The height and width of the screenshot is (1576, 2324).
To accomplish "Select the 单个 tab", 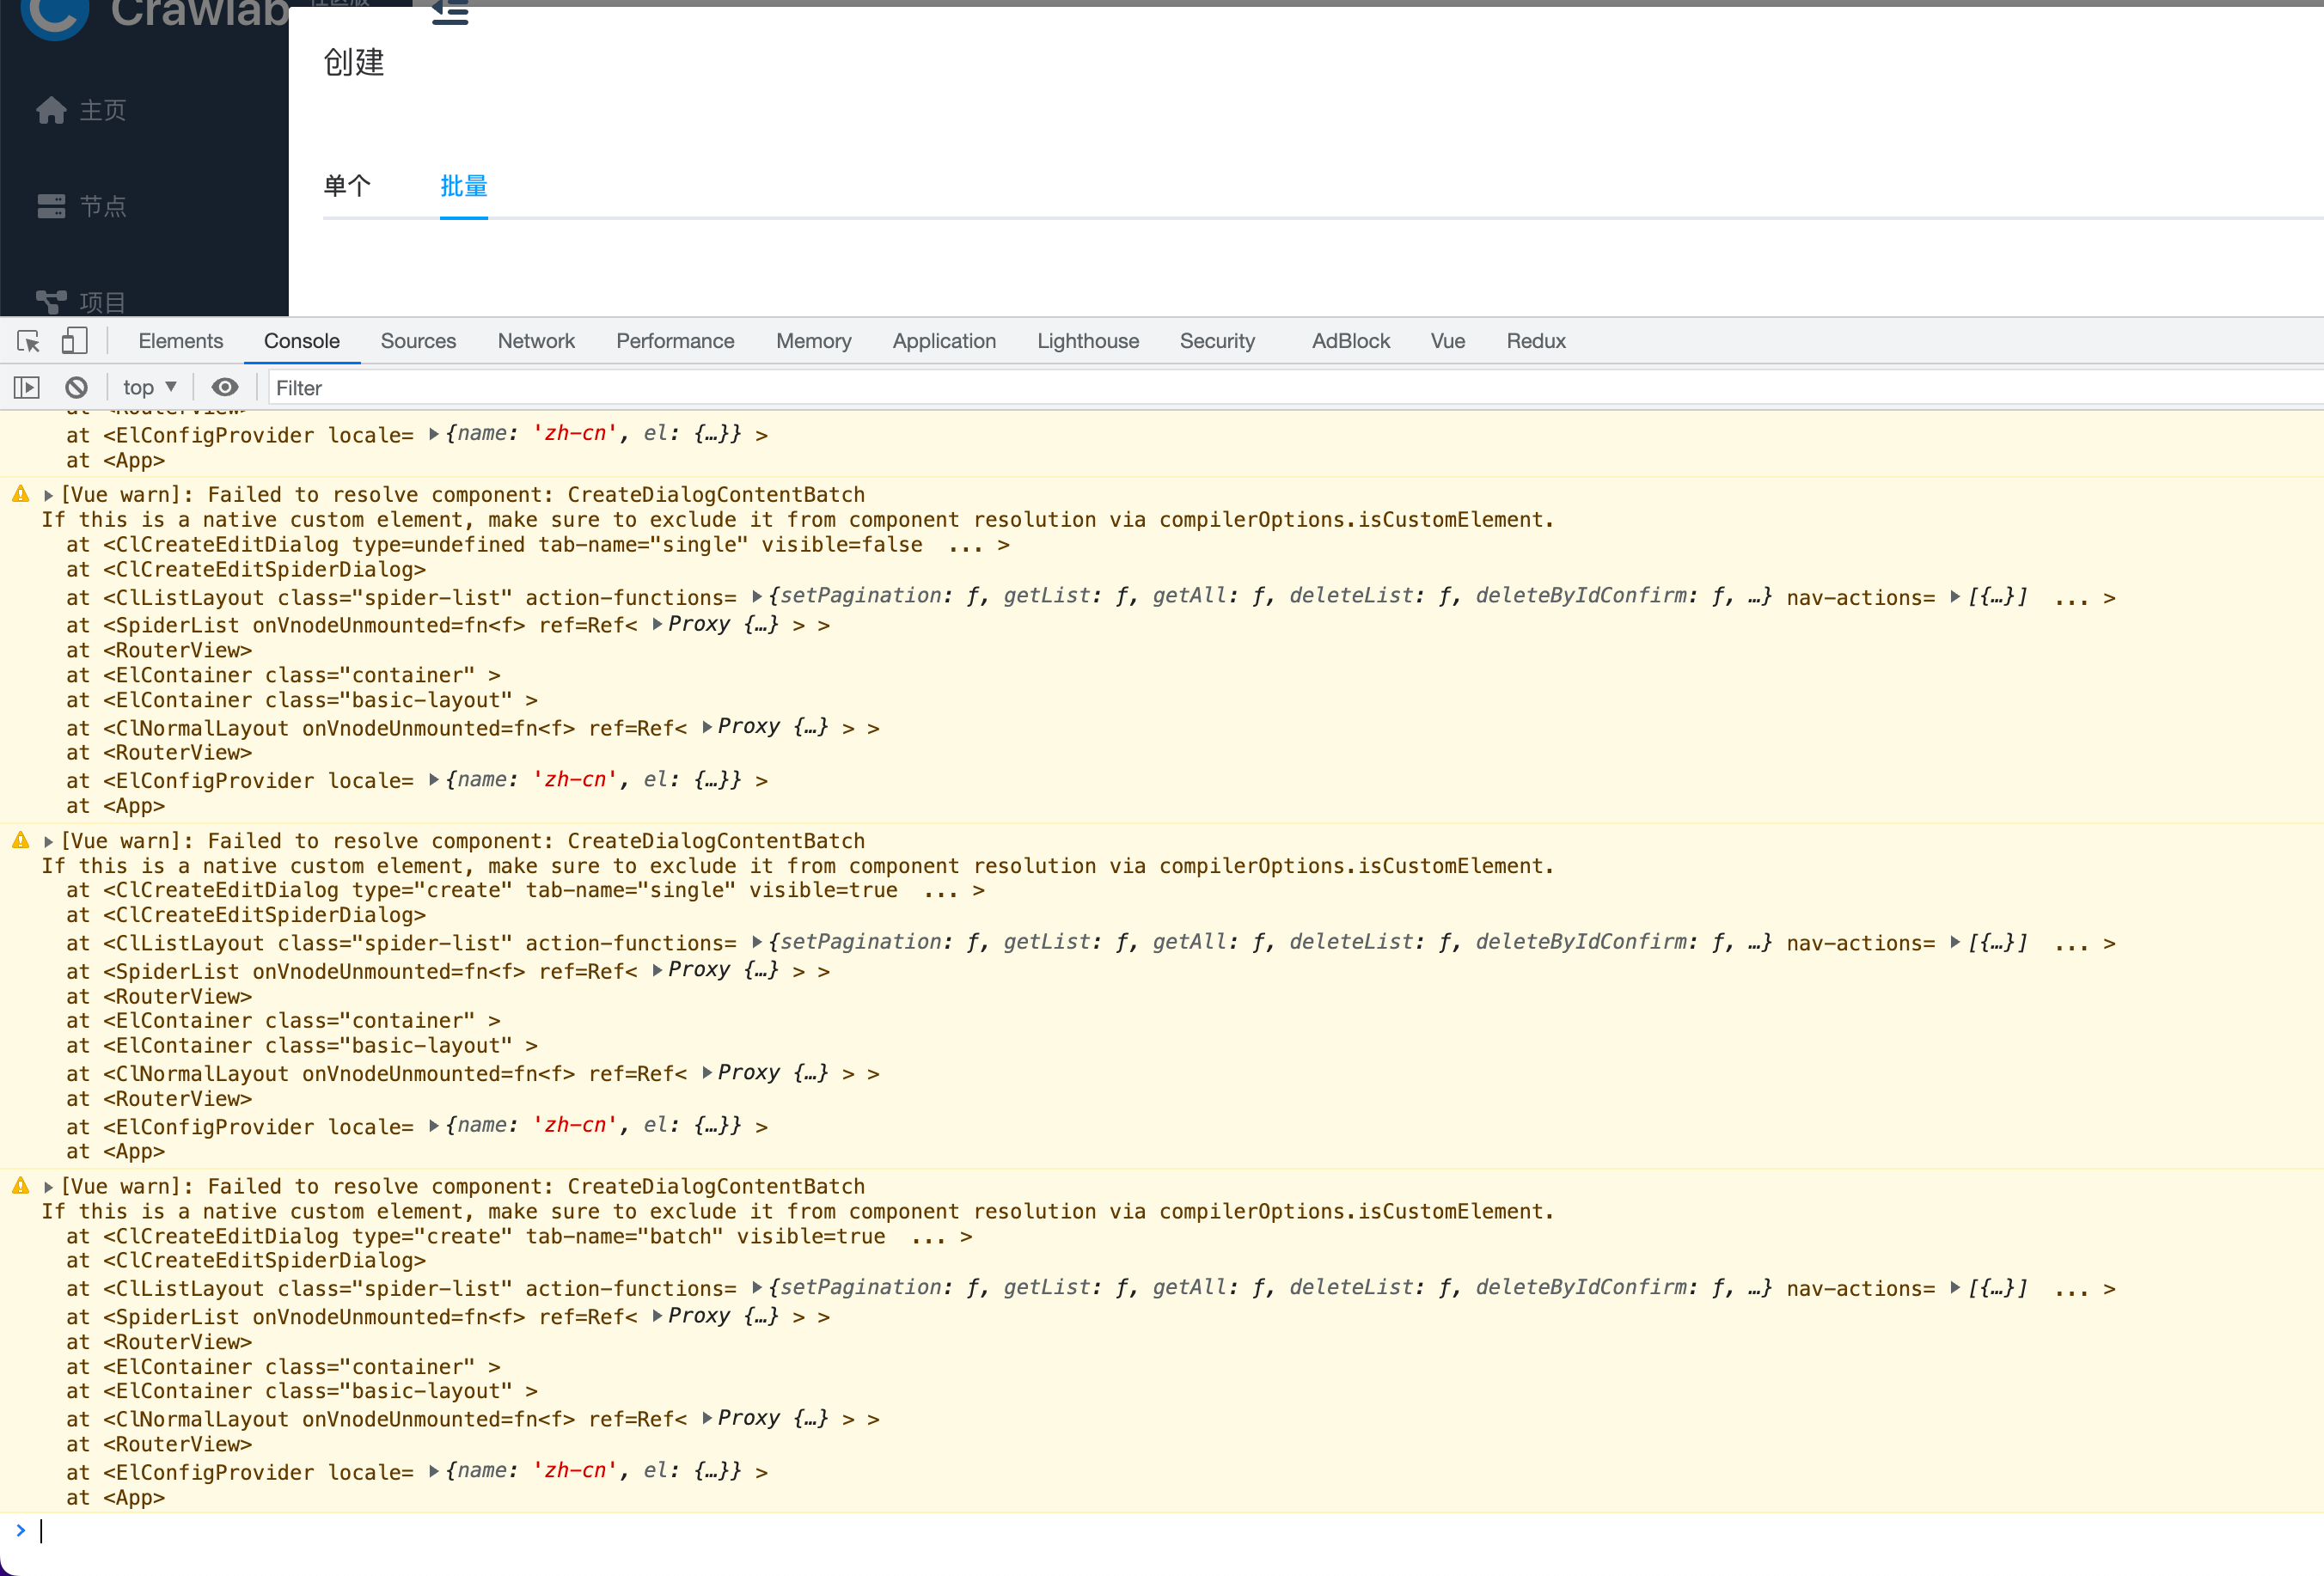I will click(x=347, y=186).
